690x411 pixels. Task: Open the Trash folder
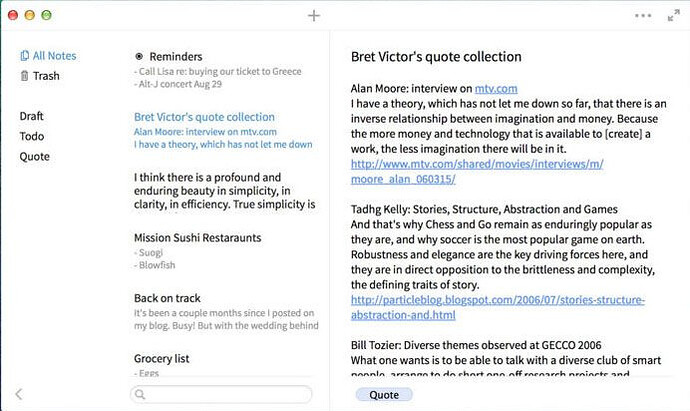(46, 76)
